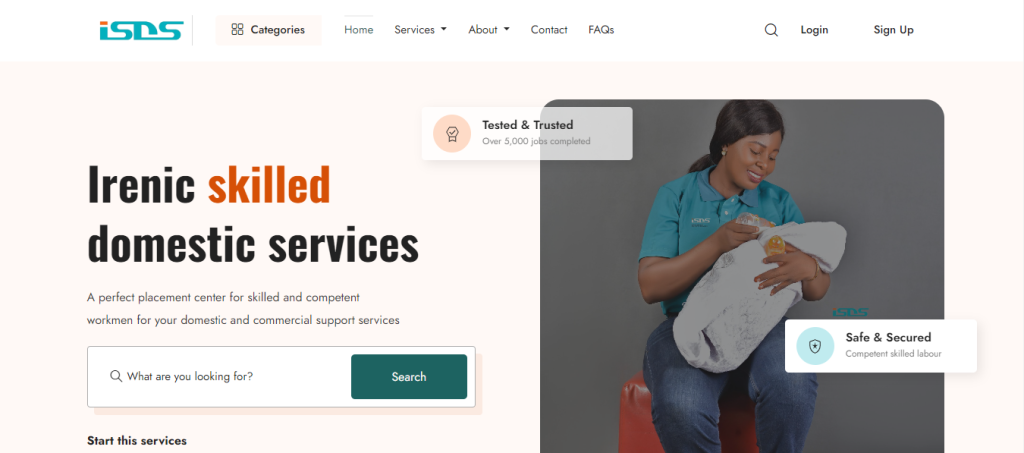The width and height of the screenshot is (1024, 453).
Task: Click the green Search button
Action: [x=409, y=377]
